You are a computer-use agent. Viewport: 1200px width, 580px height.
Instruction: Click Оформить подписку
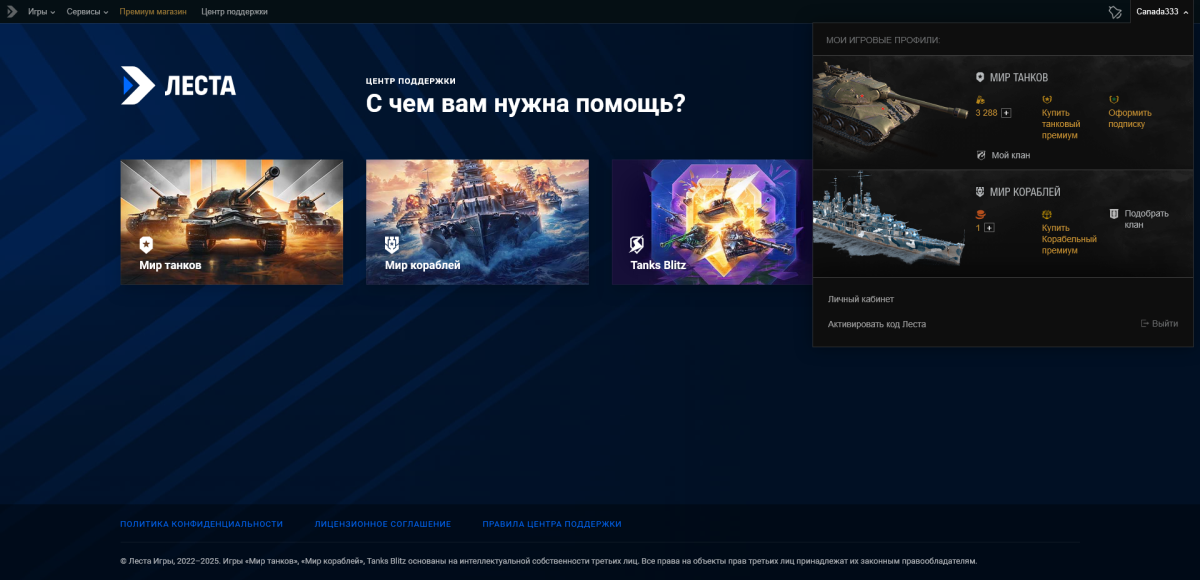coord(1130,118)
